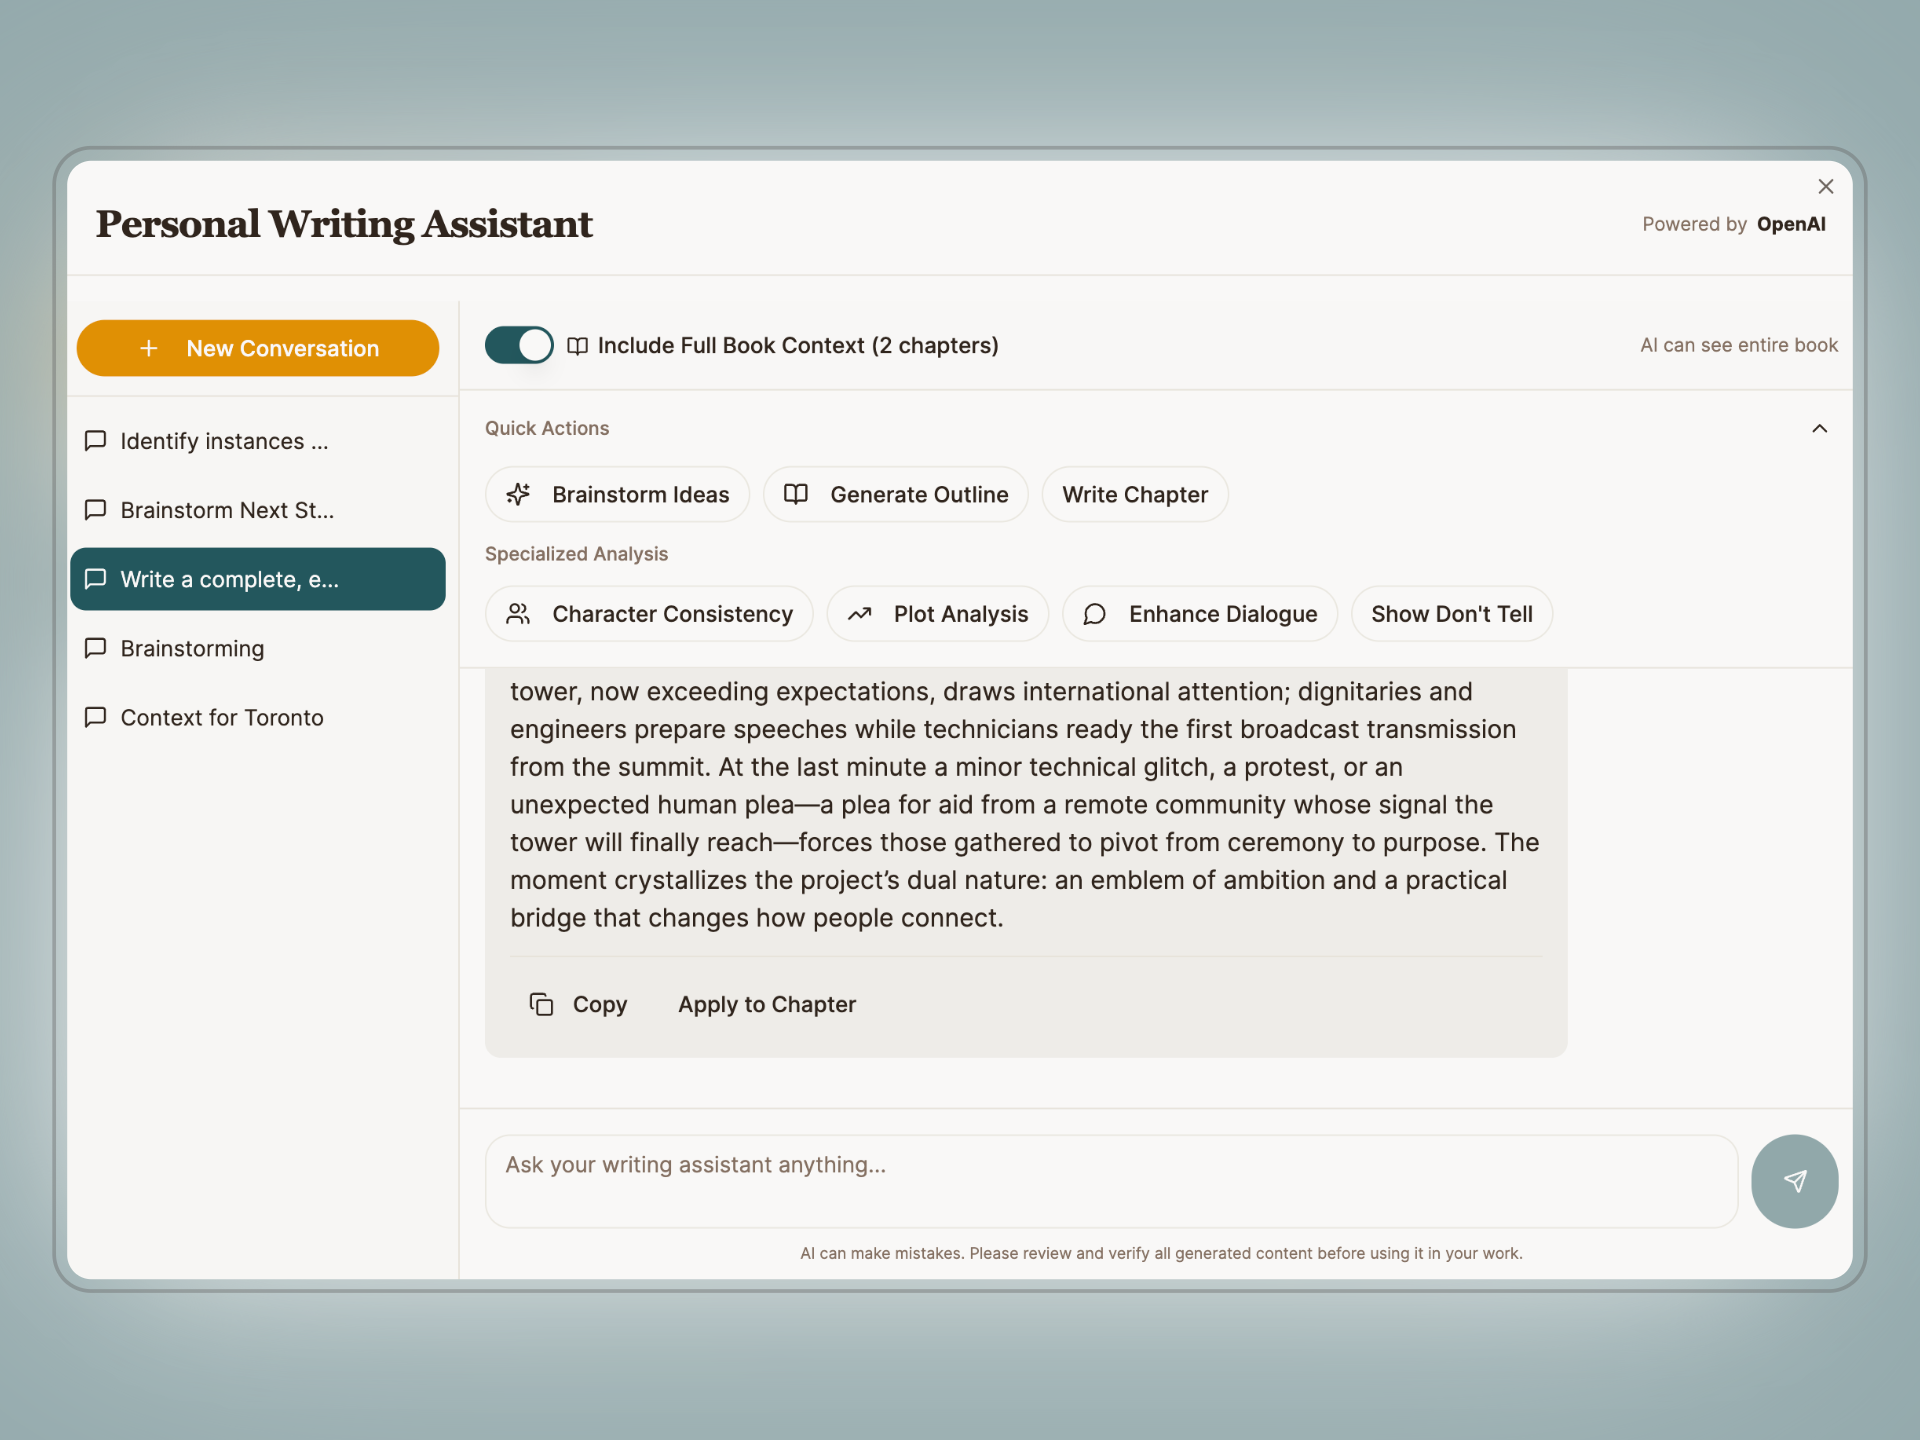This screenshot has height=1440, width=1920.
Task: Select the Brainstorm Ideas sparkle icon
Action: tap(518, 494)
